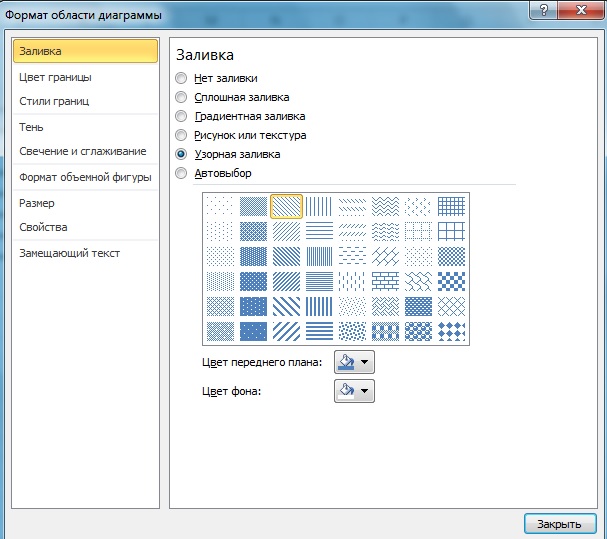Image resolution: width=607 pixels, height=539 pixels.
Task: Click the background color paint bucket swatch
Action: 345,391
